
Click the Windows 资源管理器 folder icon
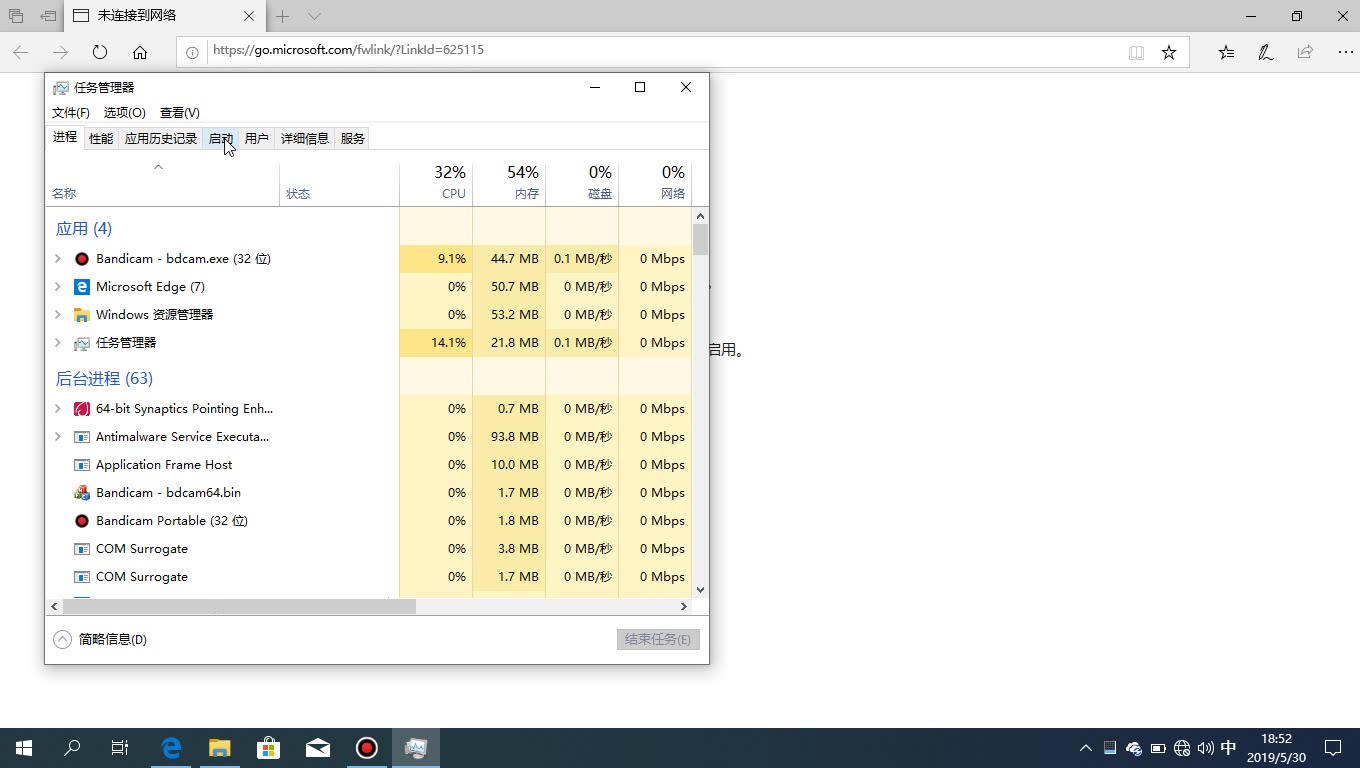click(x=82, y=315)
